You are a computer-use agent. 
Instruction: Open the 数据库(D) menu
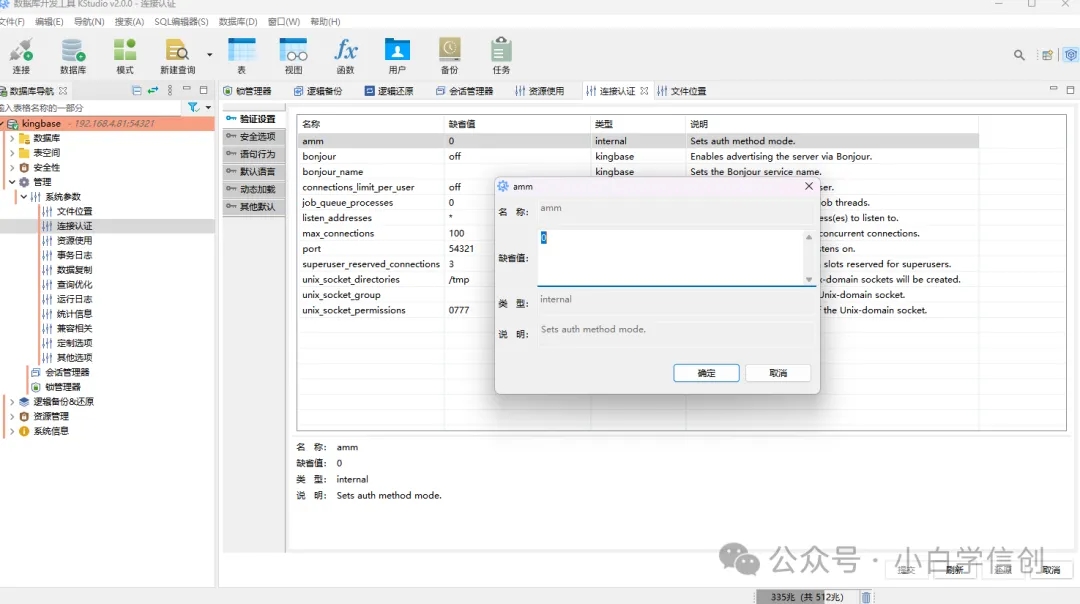(238, 21)
